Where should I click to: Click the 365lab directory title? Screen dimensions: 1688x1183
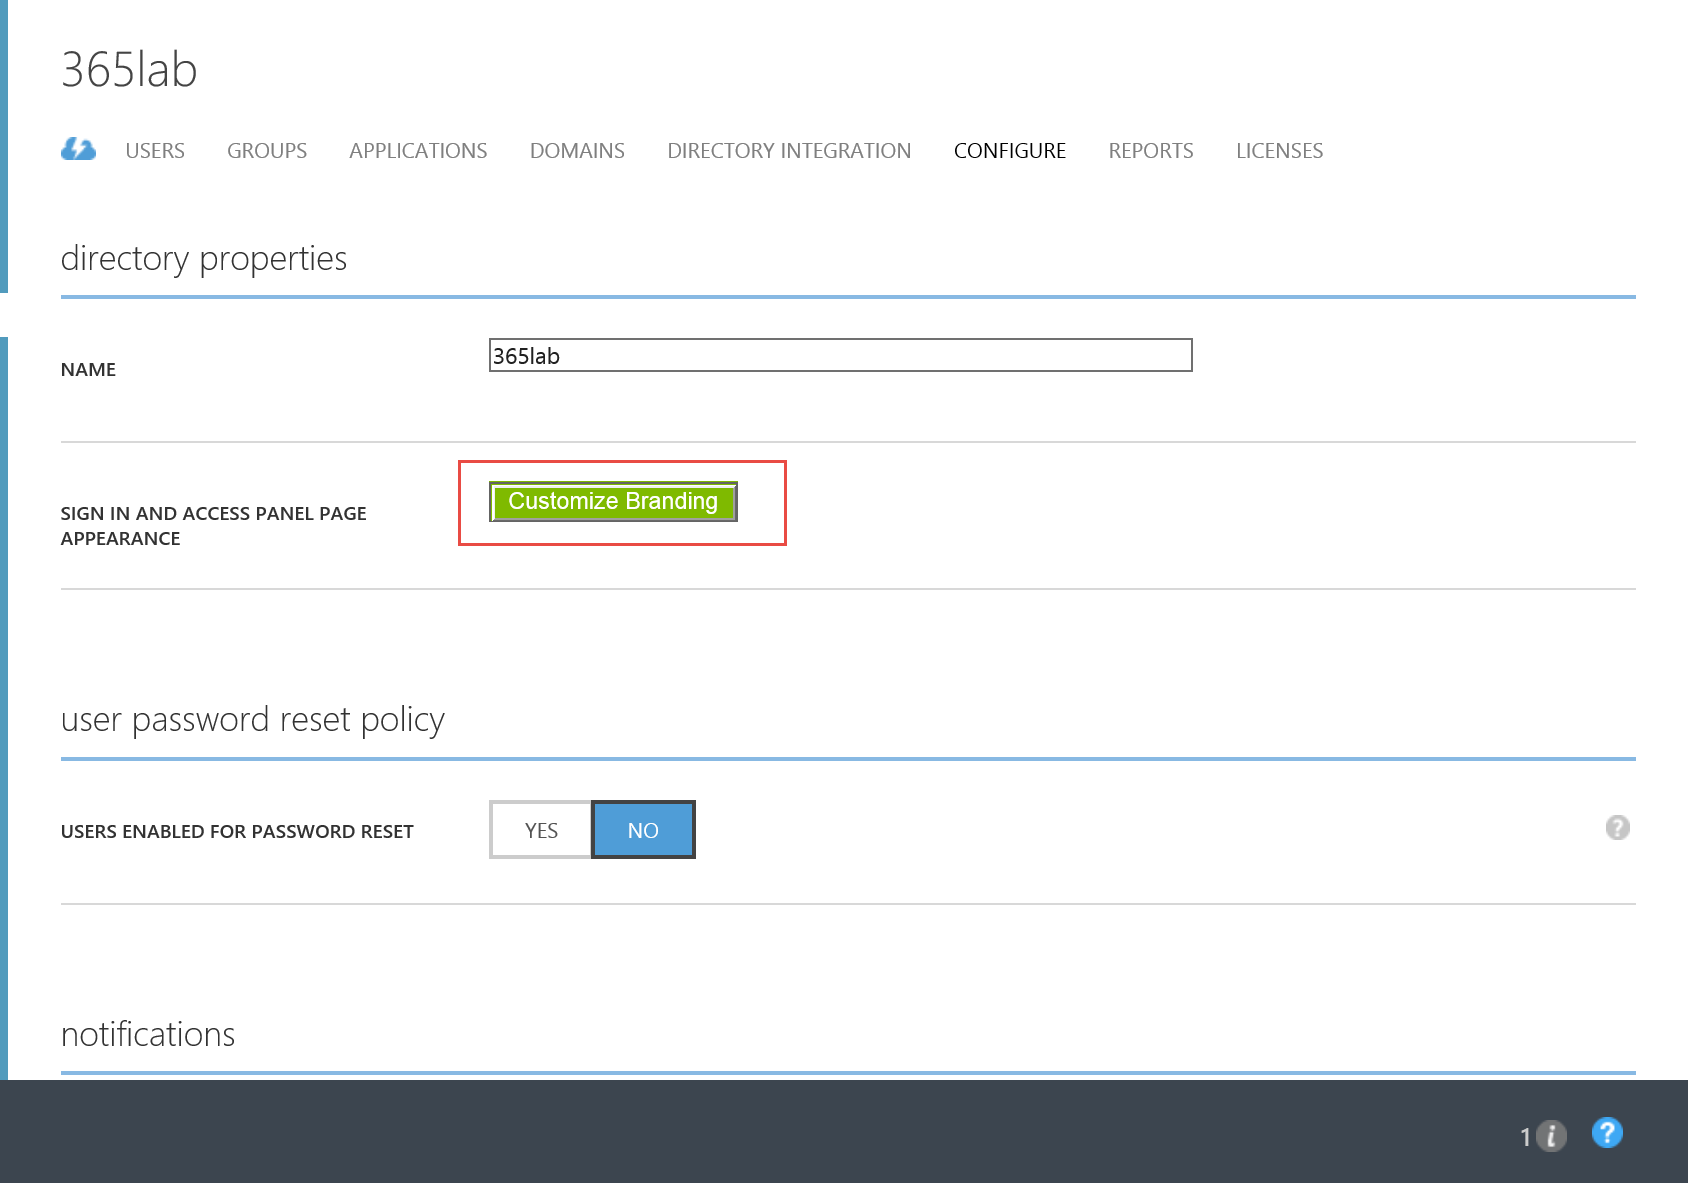click(129, 70)
